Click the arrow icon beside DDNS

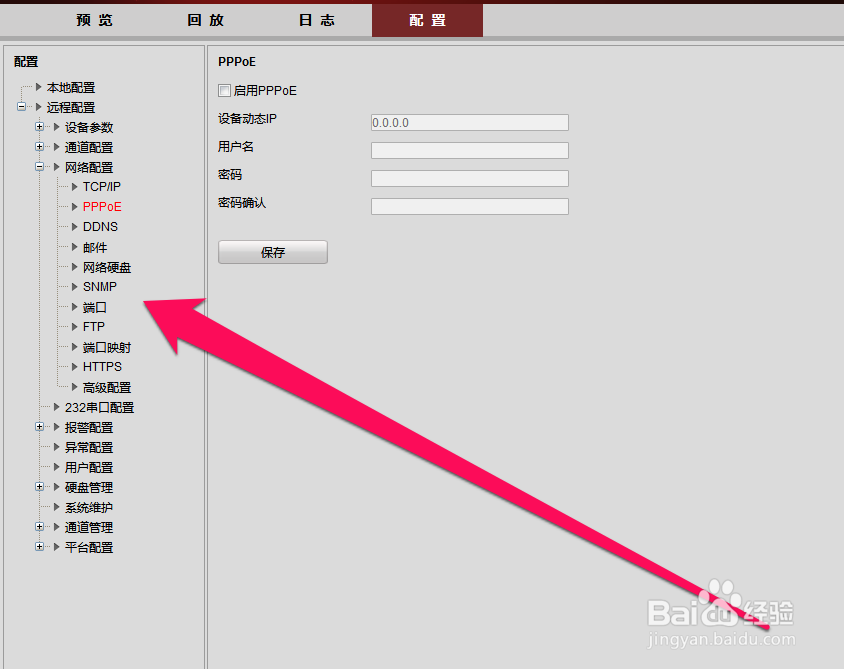coord(75,226)
